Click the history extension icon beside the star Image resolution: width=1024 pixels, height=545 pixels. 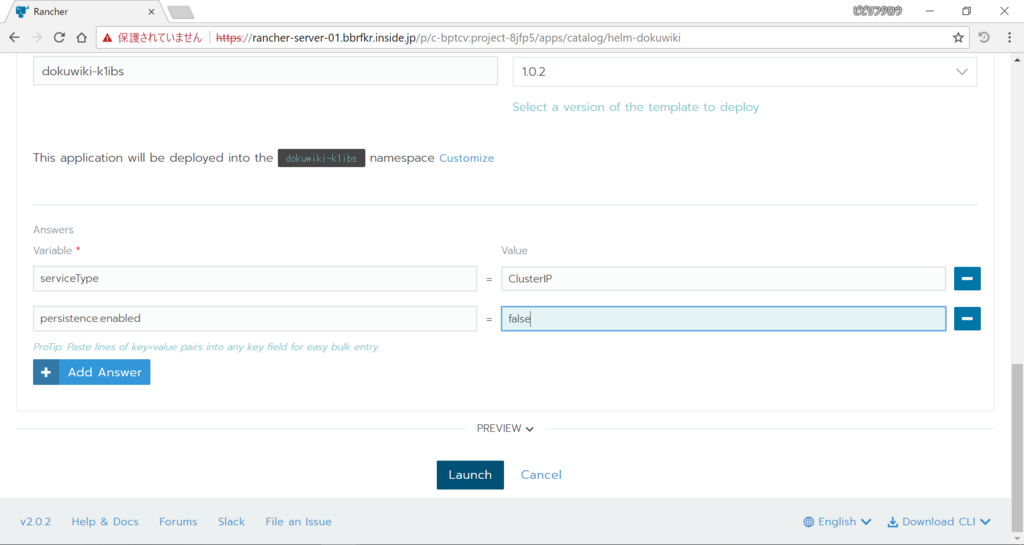984,38
